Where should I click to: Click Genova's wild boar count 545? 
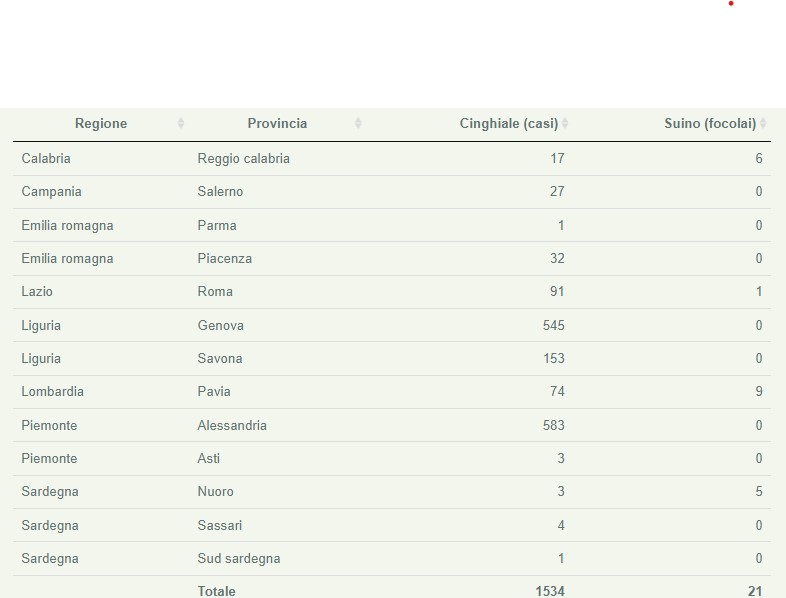(x=550, y=325)
